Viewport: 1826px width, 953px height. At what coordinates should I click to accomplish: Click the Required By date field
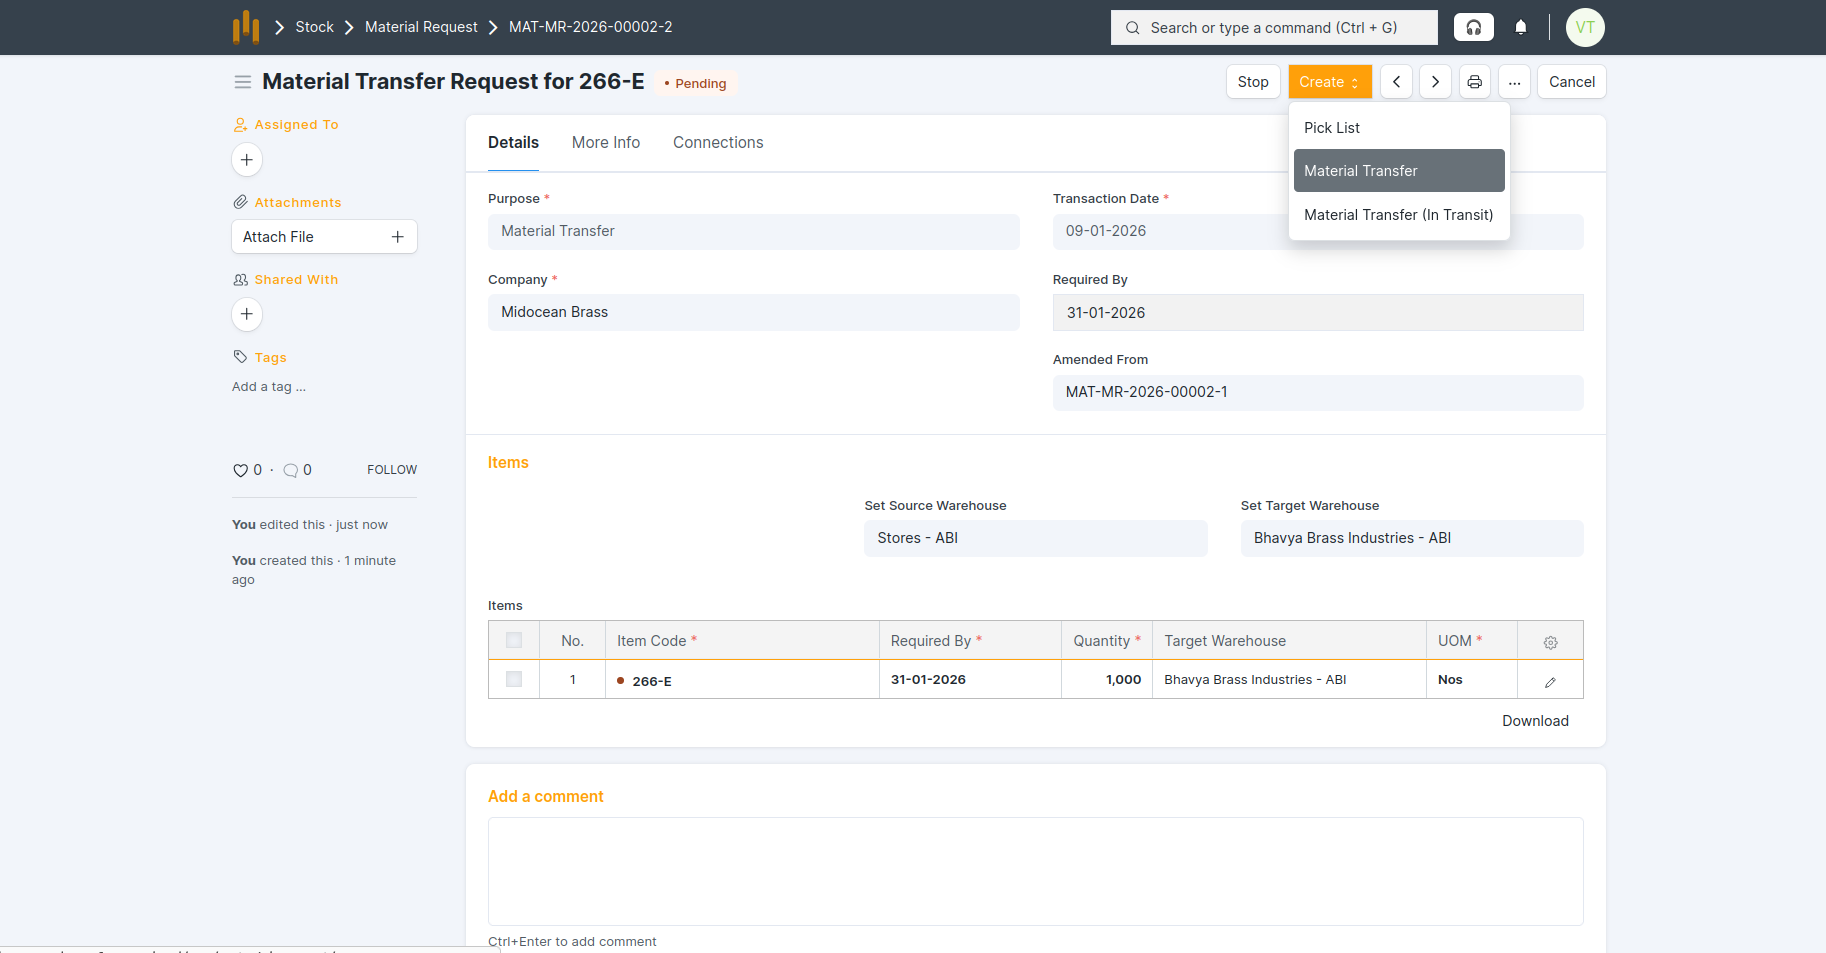[1317, 313]
